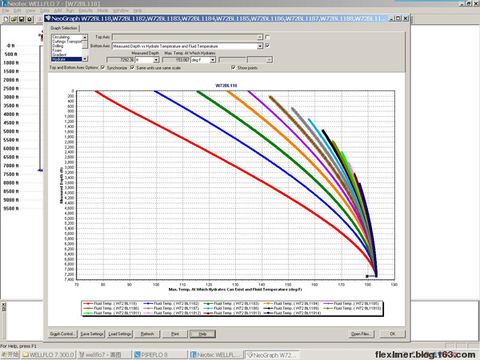Expand the Measured Depth unit dropdown
This screenshot has height=360, width=480.
point(156,60)
